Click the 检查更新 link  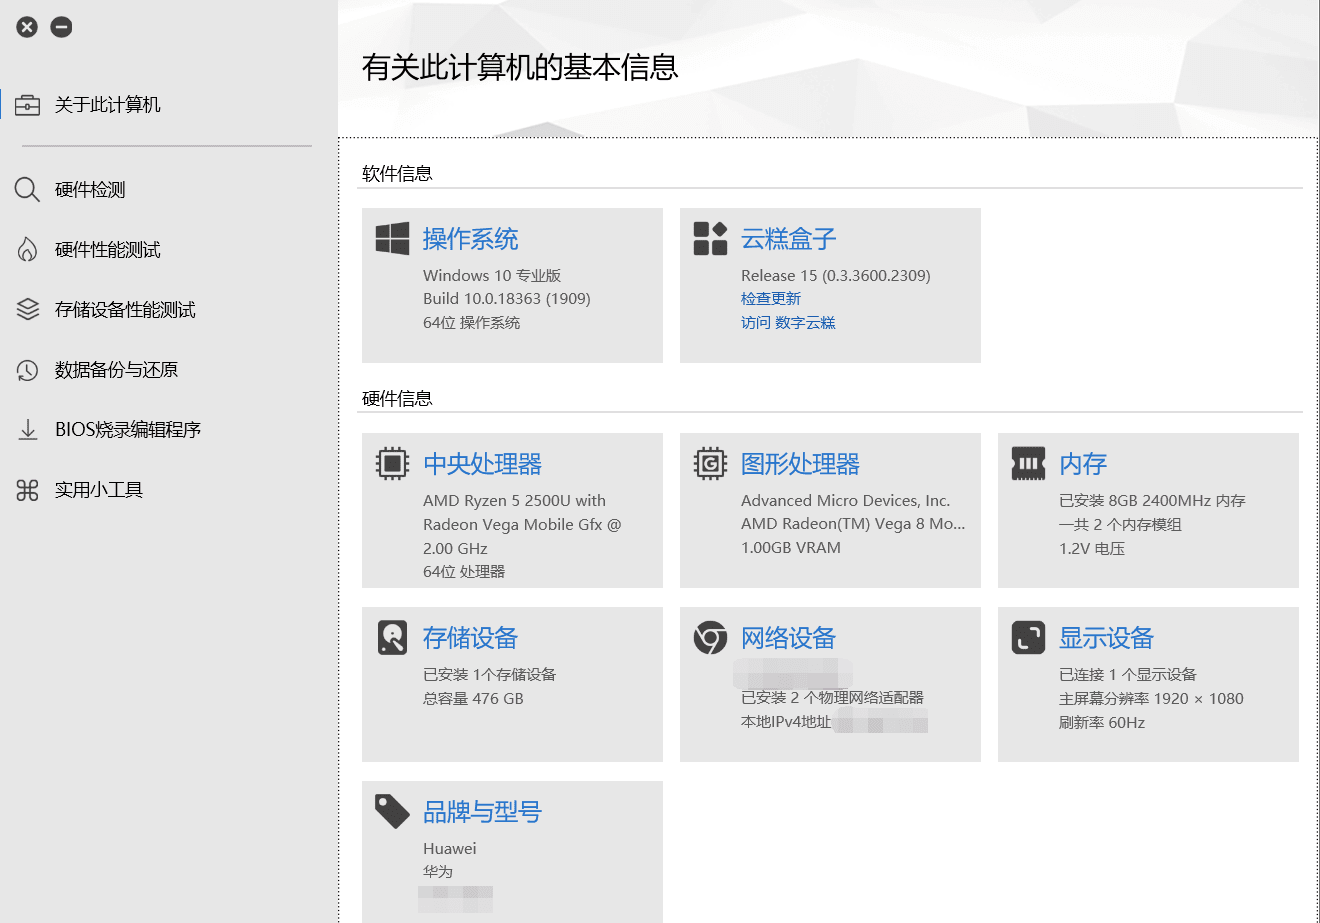(771, 298)
